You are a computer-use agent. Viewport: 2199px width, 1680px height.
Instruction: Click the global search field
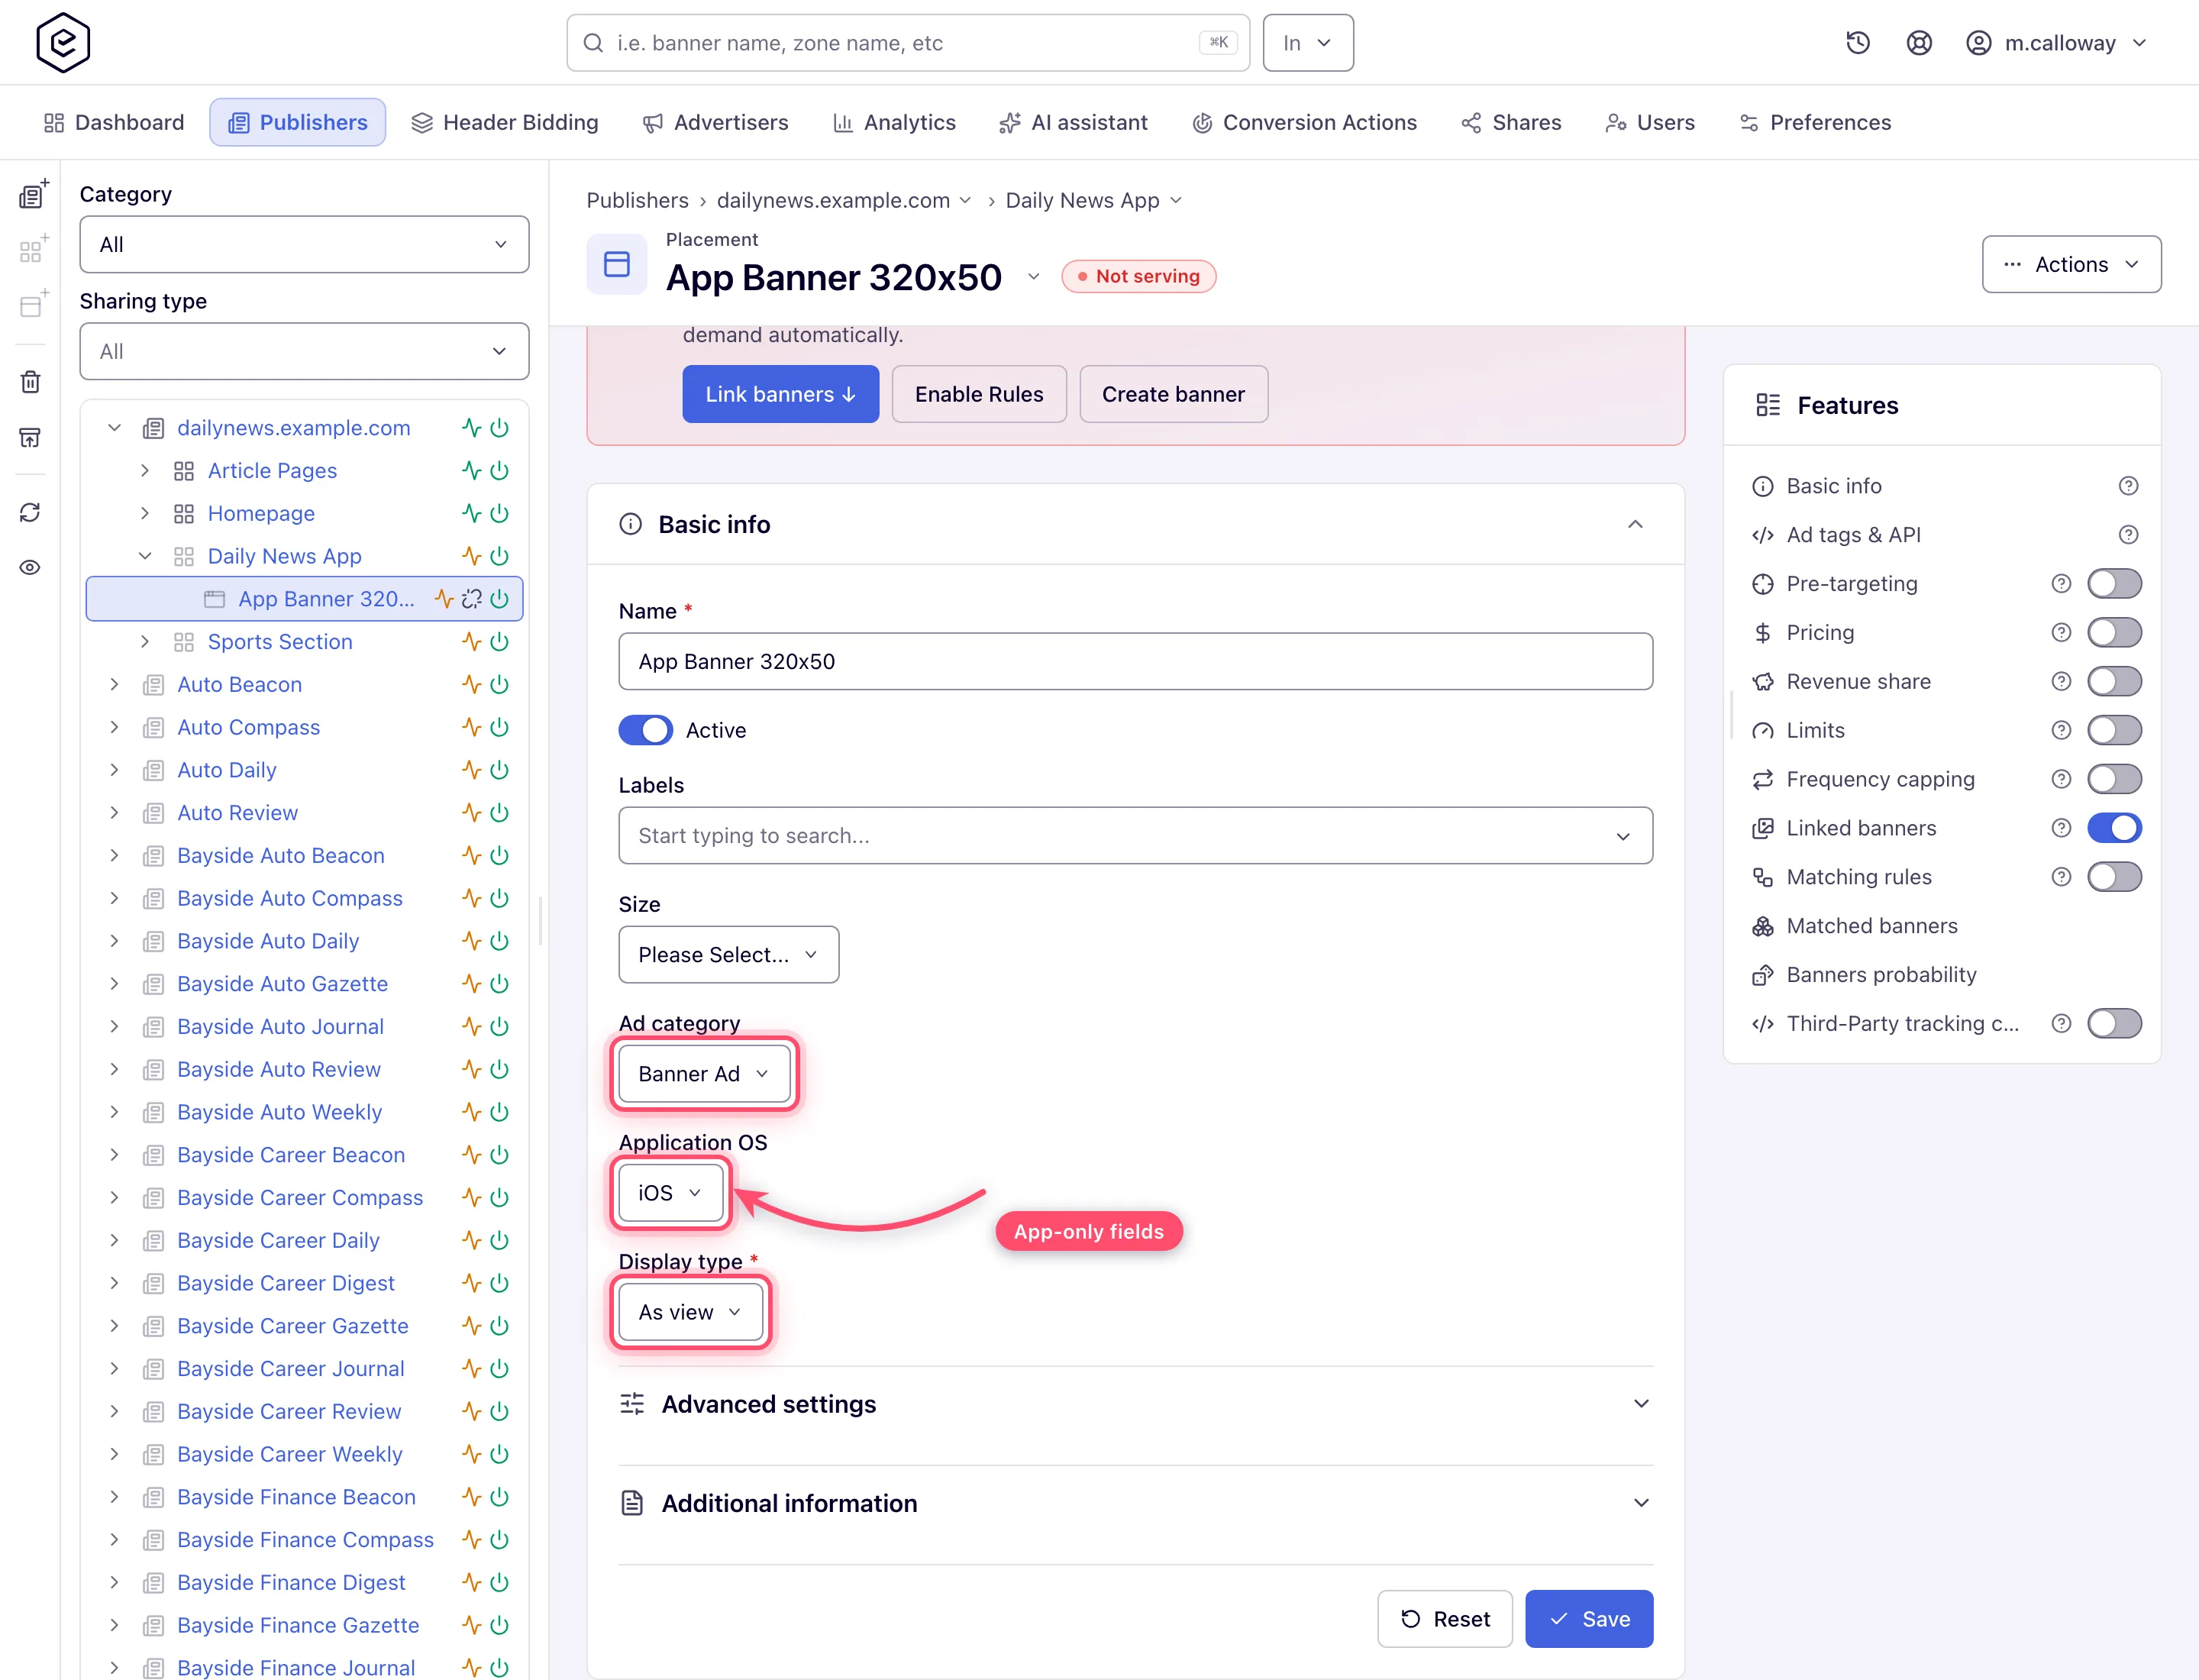[x=907, y=43]
